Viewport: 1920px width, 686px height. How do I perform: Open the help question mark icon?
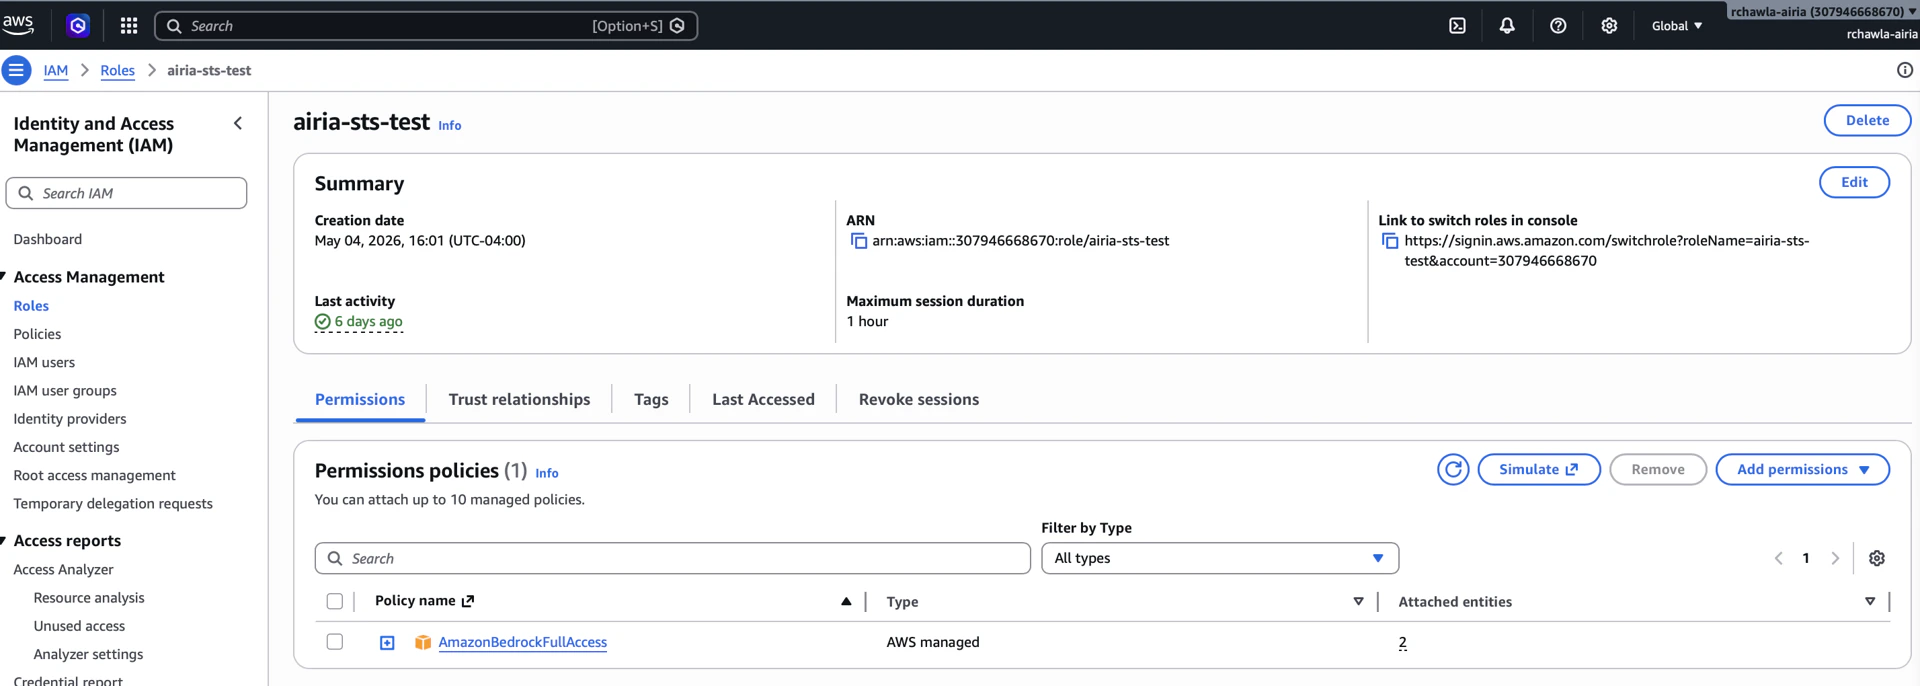point(1558,26)
